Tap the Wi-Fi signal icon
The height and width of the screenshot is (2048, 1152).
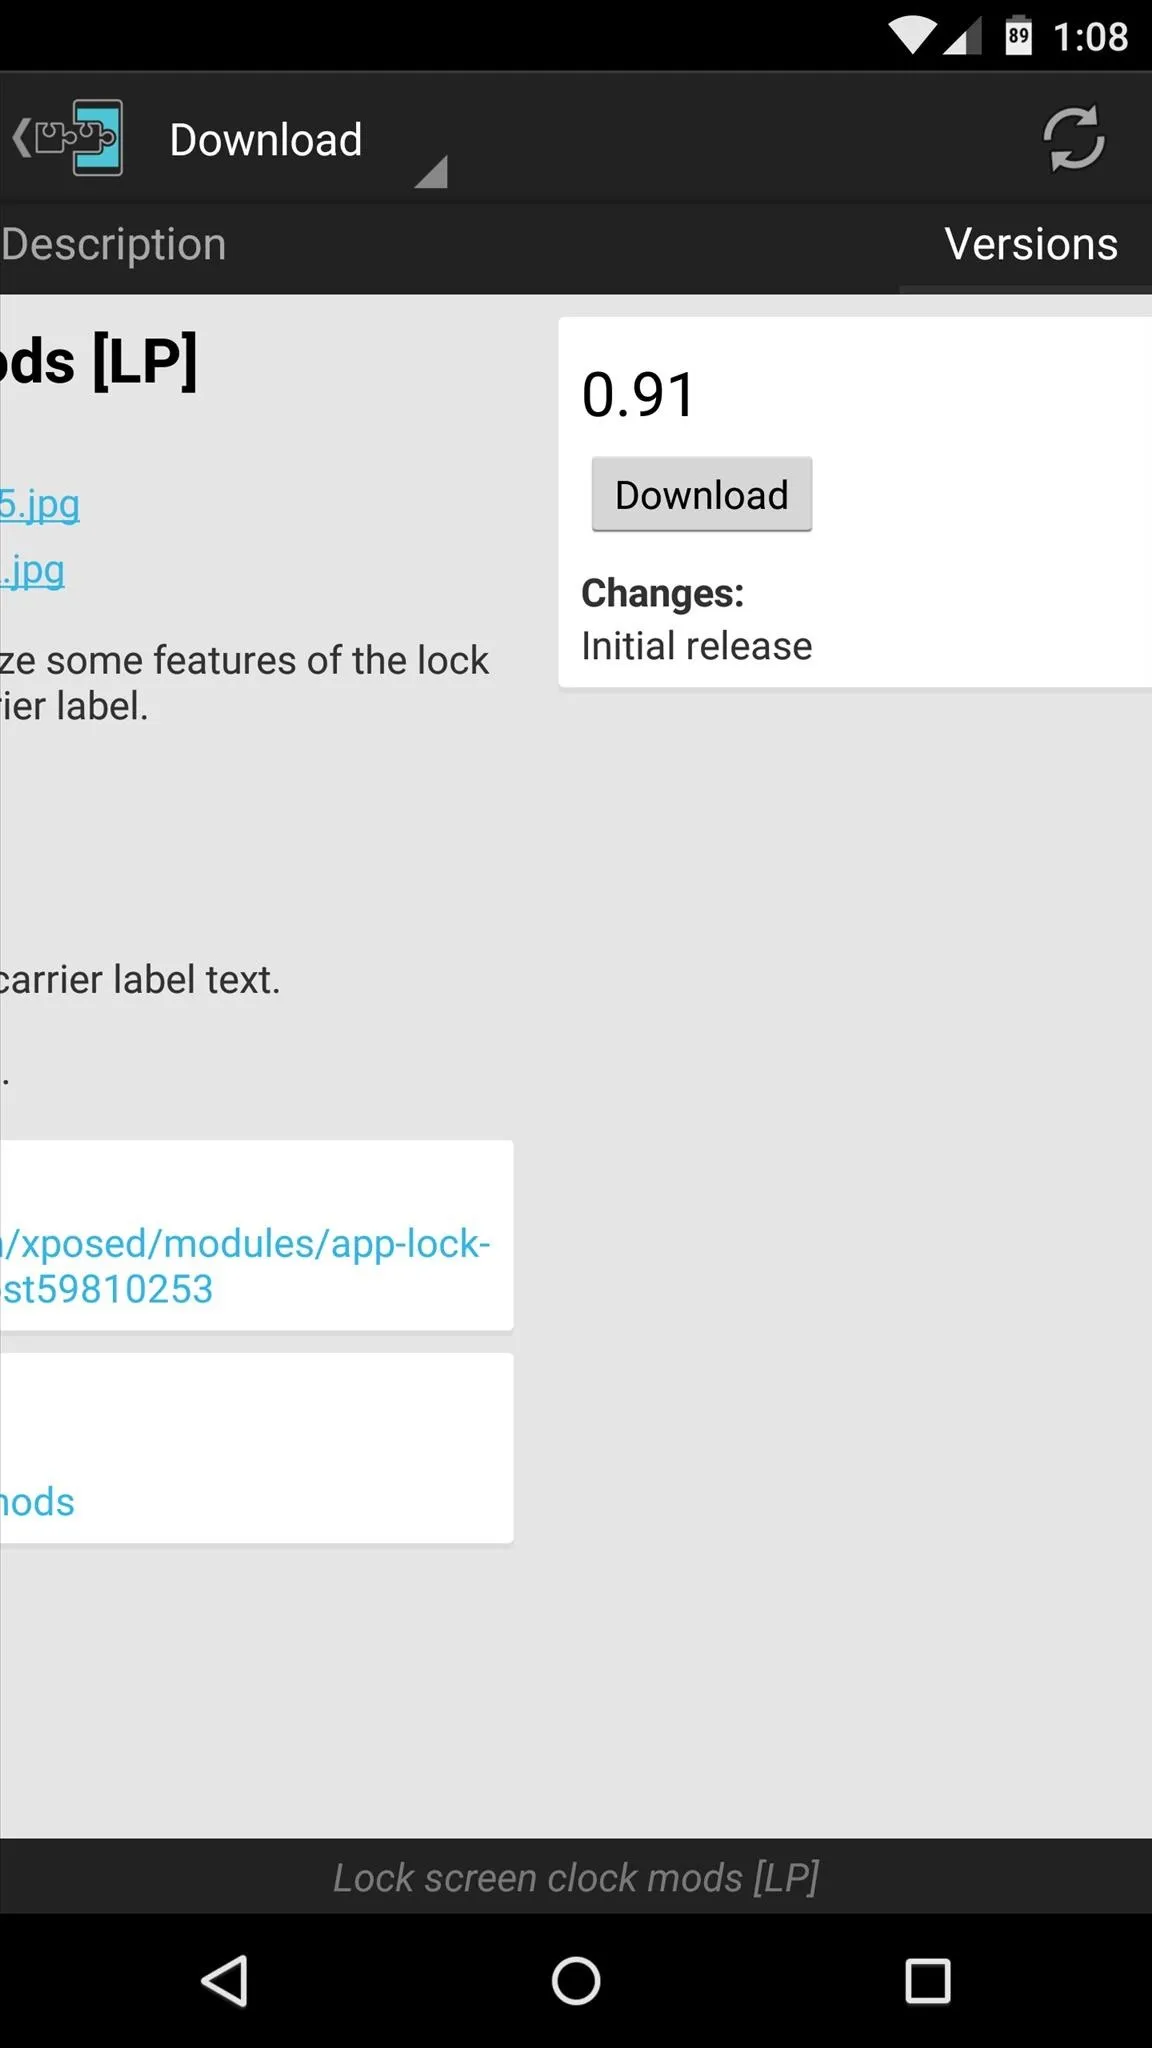(911, 36)
